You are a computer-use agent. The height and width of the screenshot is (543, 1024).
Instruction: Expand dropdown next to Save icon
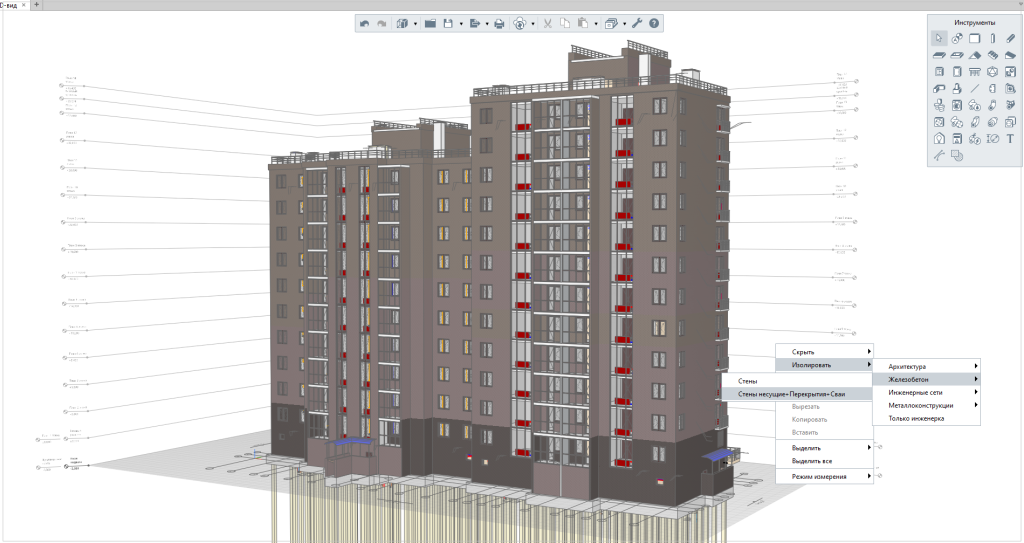461,24
